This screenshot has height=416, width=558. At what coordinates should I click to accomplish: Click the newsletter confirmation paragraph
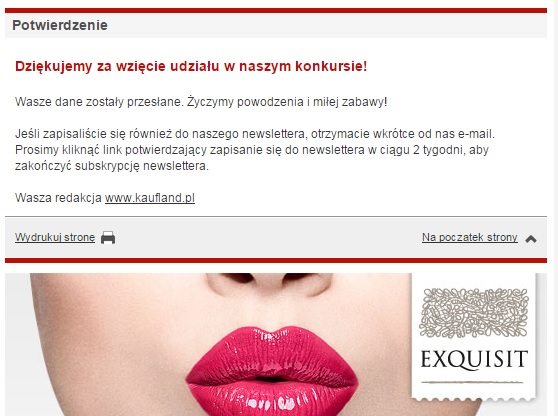click(255, 150)
